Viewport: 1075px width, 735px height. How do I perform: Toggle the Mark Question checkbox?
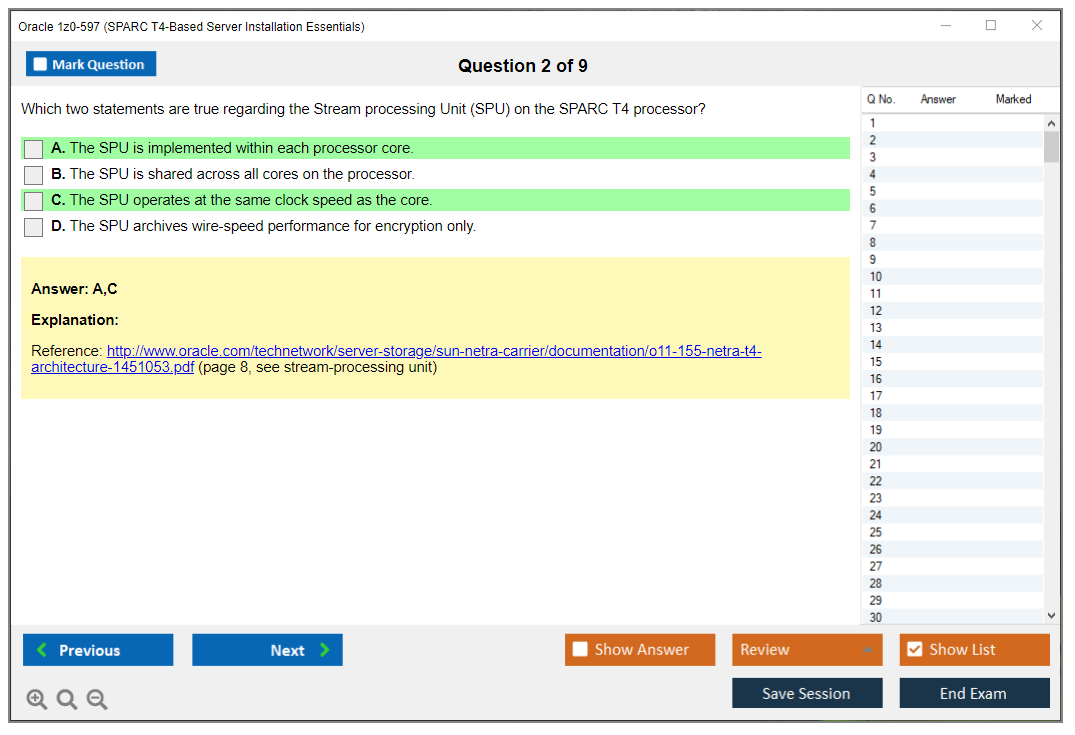pos(39,63)
